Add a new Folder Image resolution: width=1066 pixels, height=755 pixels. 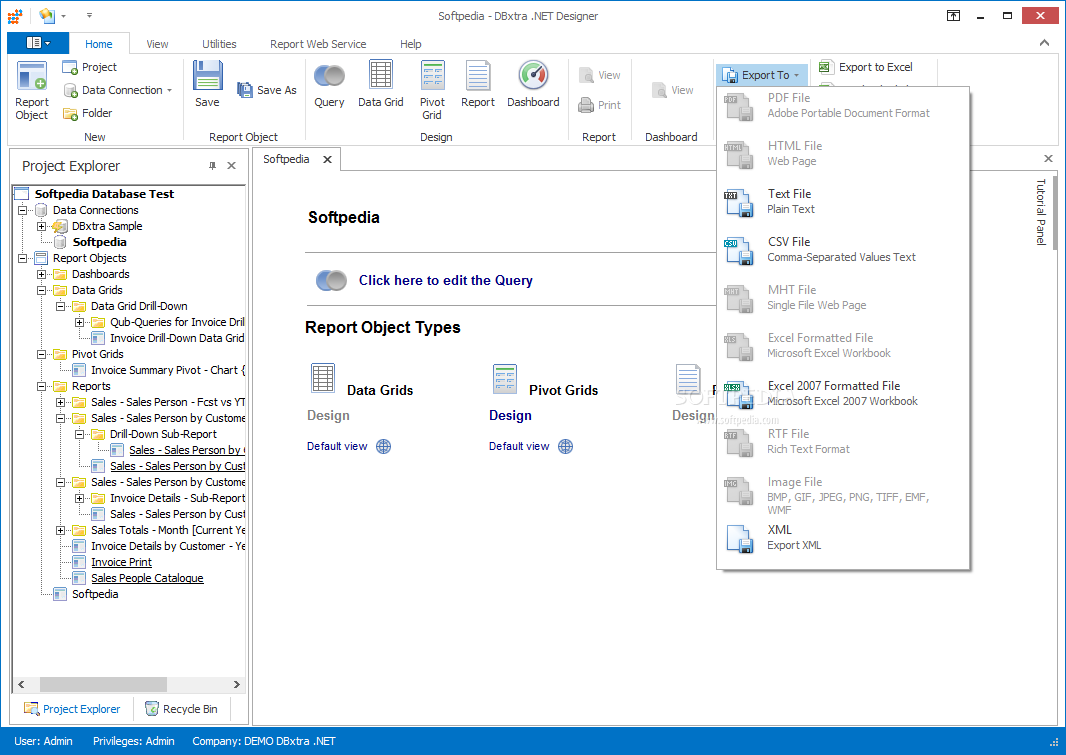pyautogui.click(x=88, y=113)
